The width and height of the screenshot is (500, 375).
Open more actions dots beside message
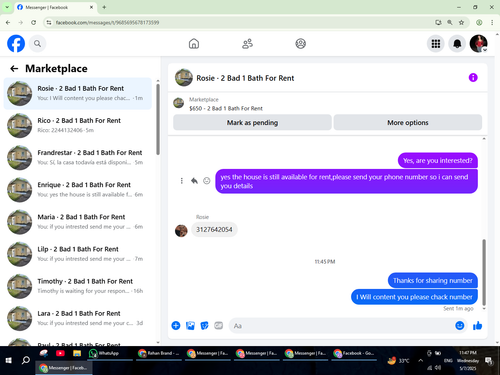[182, 181]
